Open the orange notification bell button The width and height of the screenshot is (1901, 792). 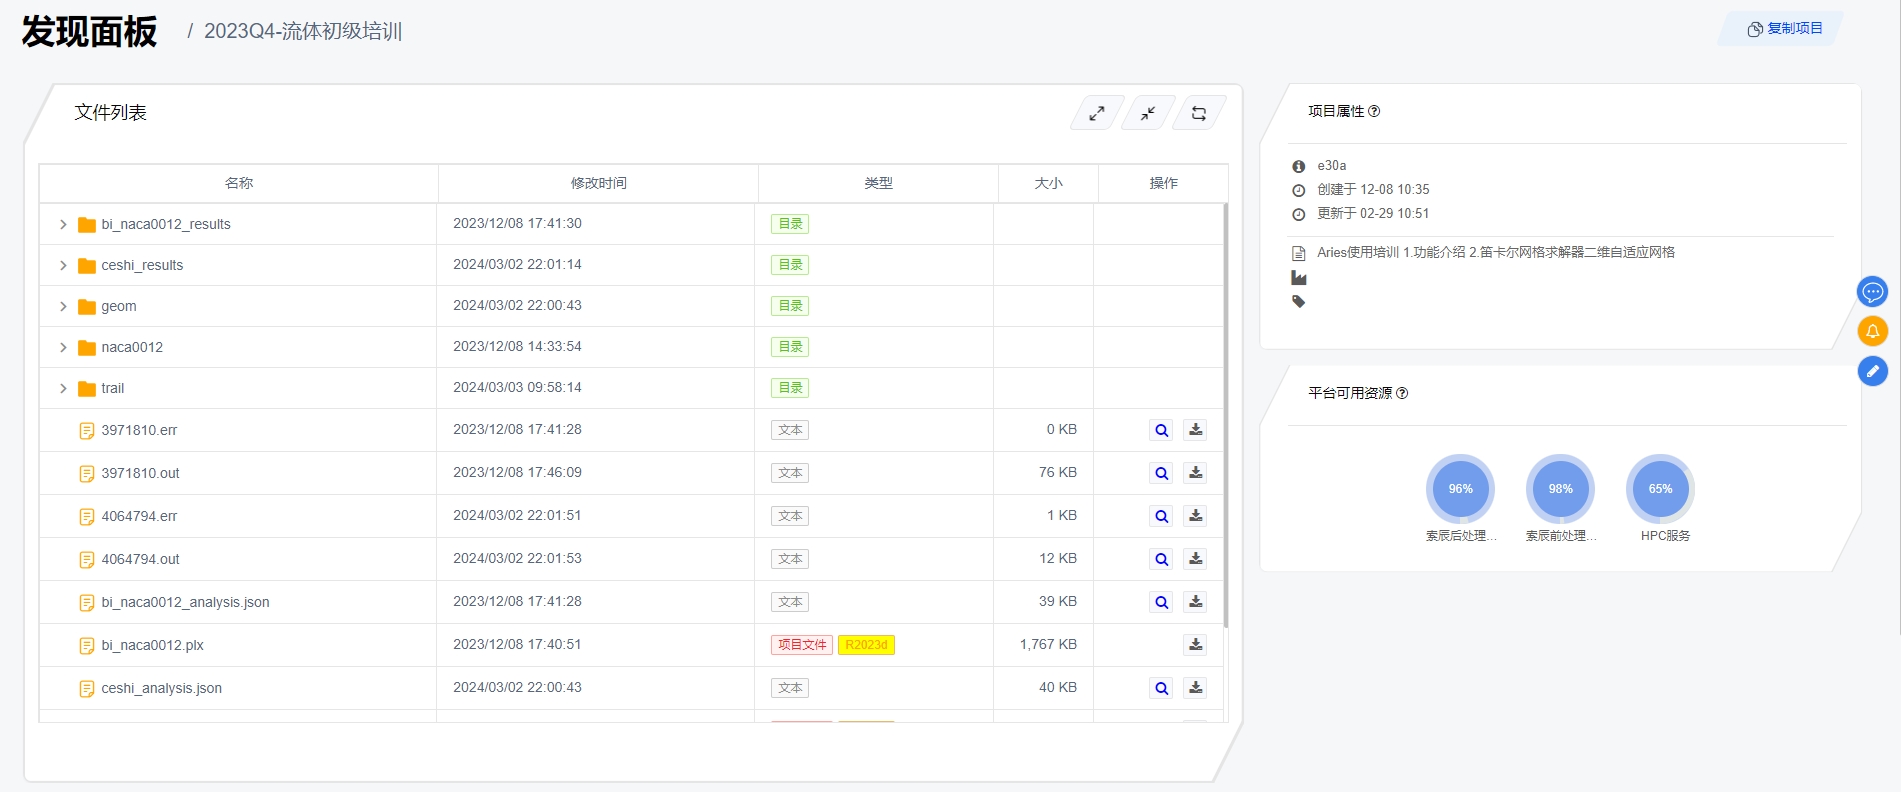(x=1872, y=331)
